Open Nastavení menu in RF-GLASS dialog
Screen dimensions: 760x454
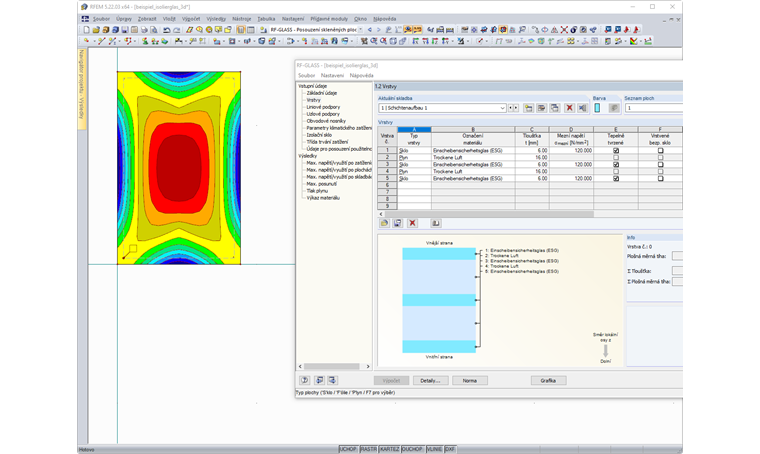[x=332, y=76]
